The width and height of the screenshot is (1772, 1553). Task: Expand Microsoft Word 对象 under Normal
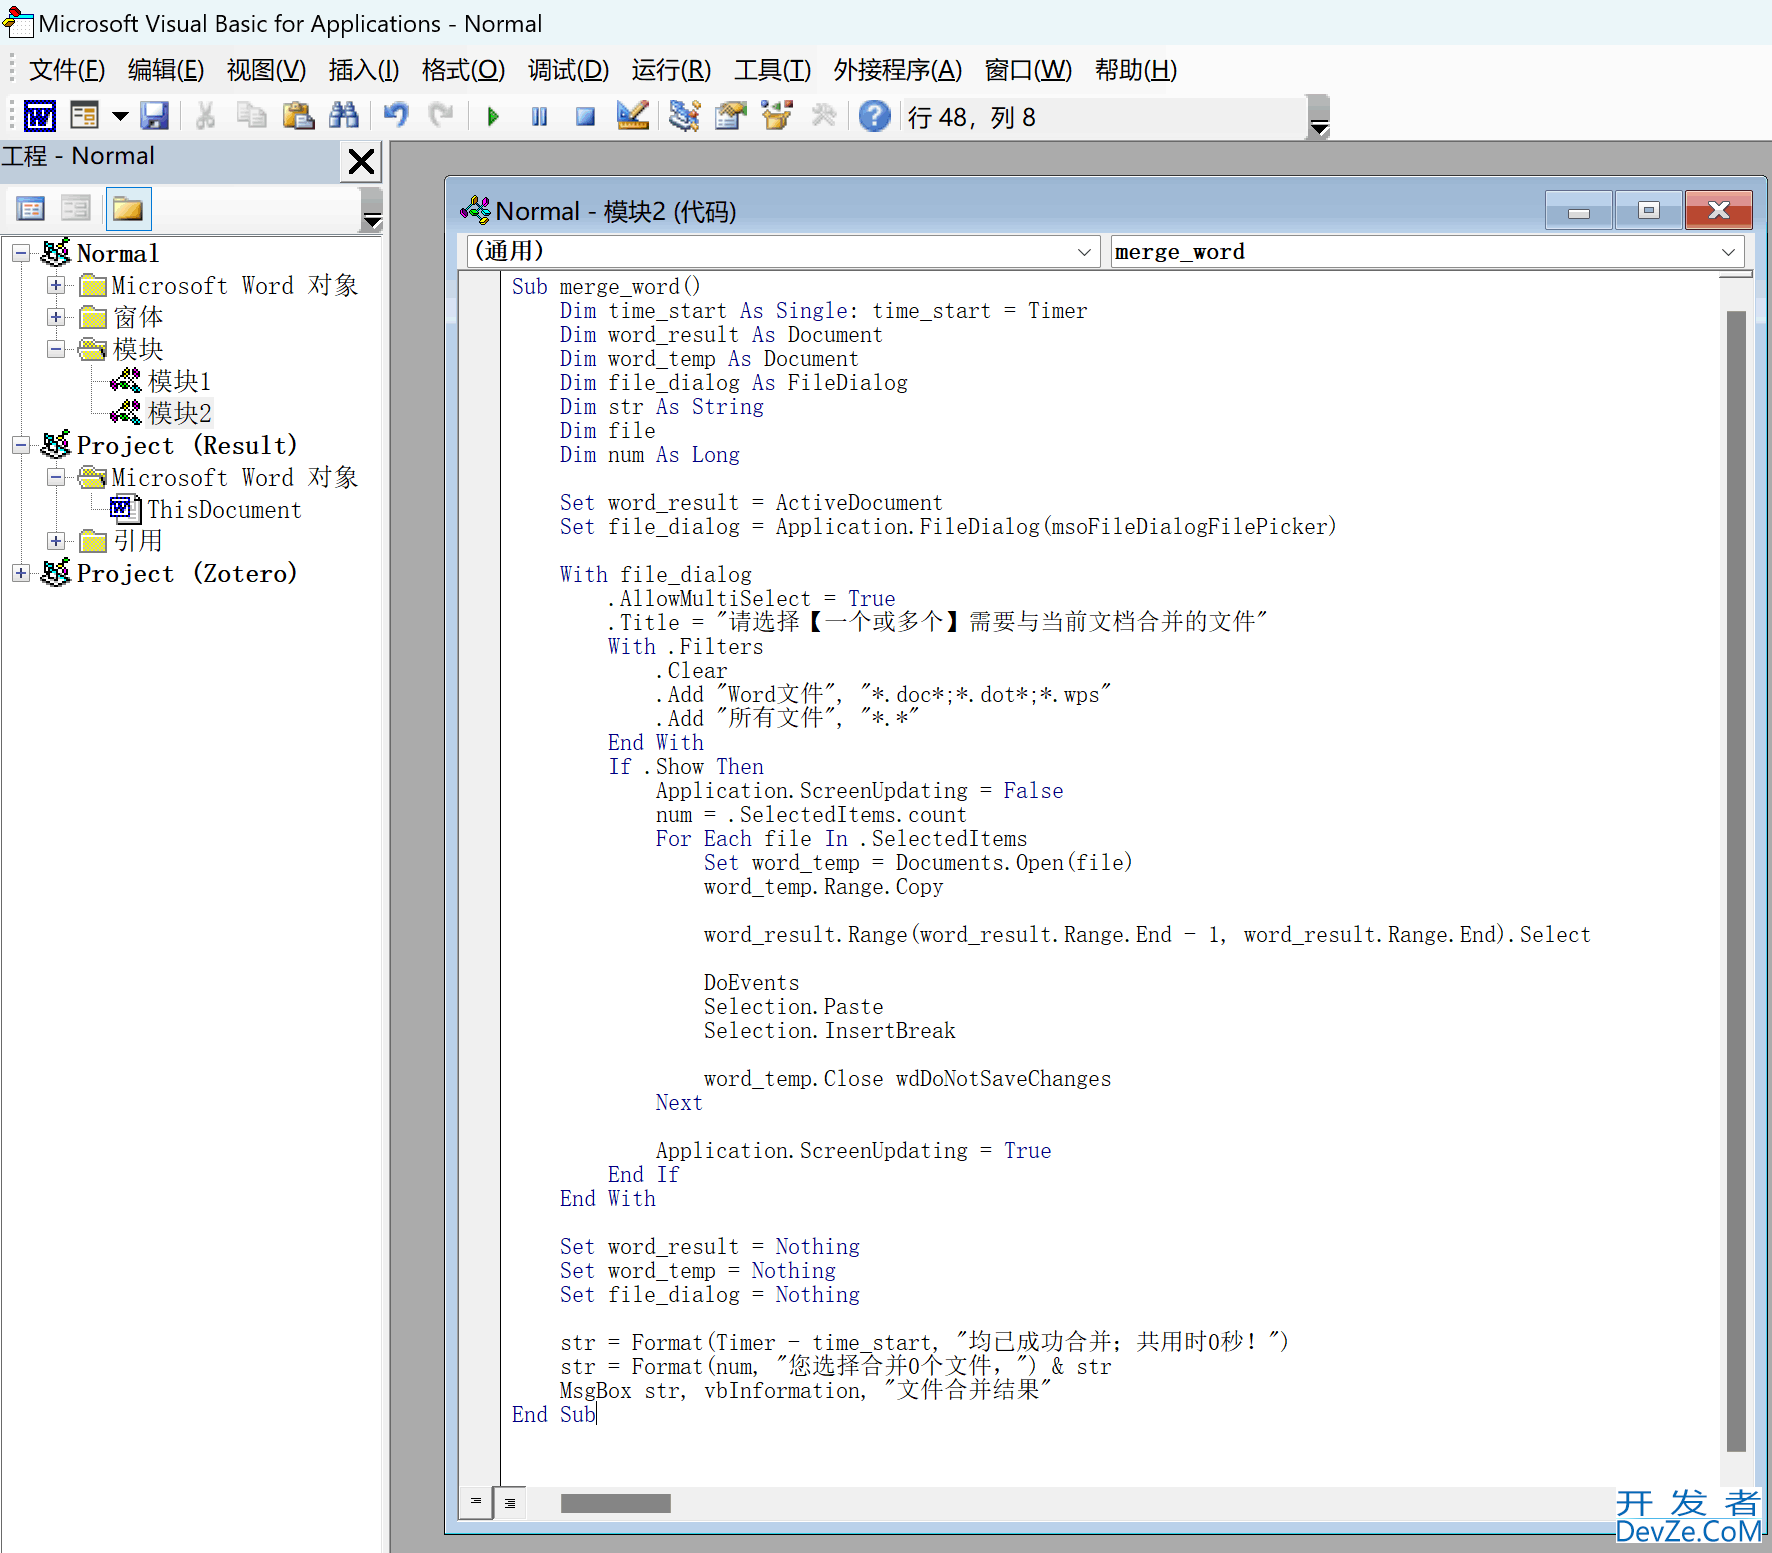coord(56,285)
